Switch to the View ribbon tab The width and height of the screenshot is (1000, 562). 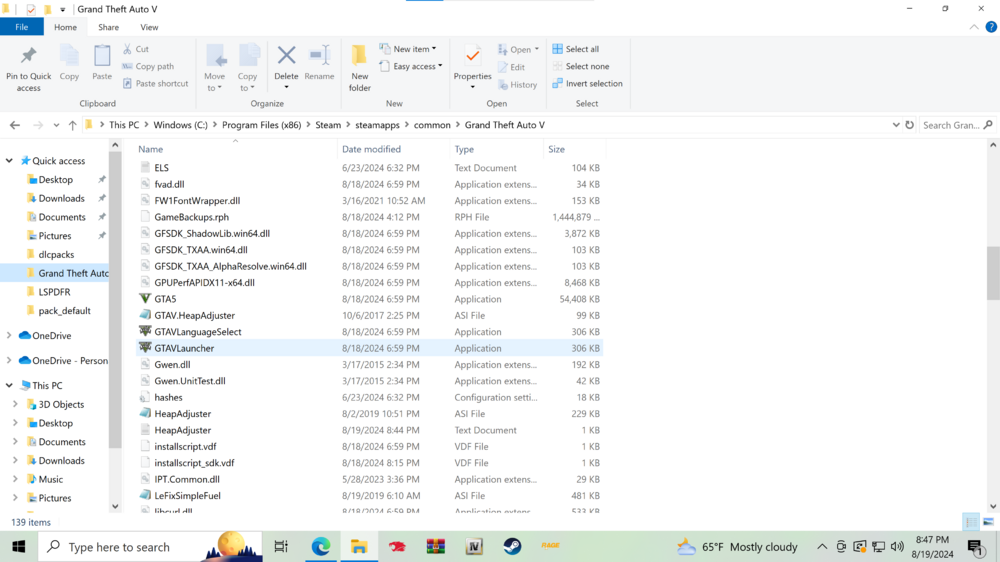pos(149,27)
